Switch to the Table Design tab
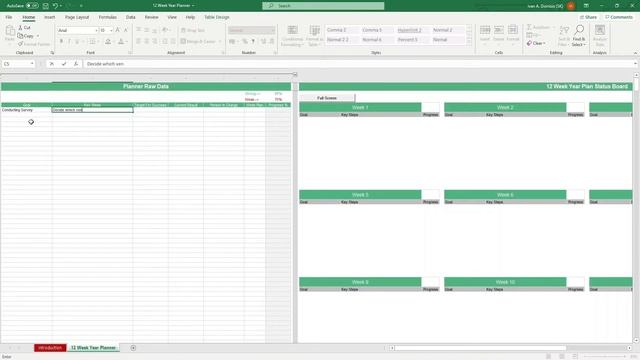This screenshot has width=640, height=360. 217,17
